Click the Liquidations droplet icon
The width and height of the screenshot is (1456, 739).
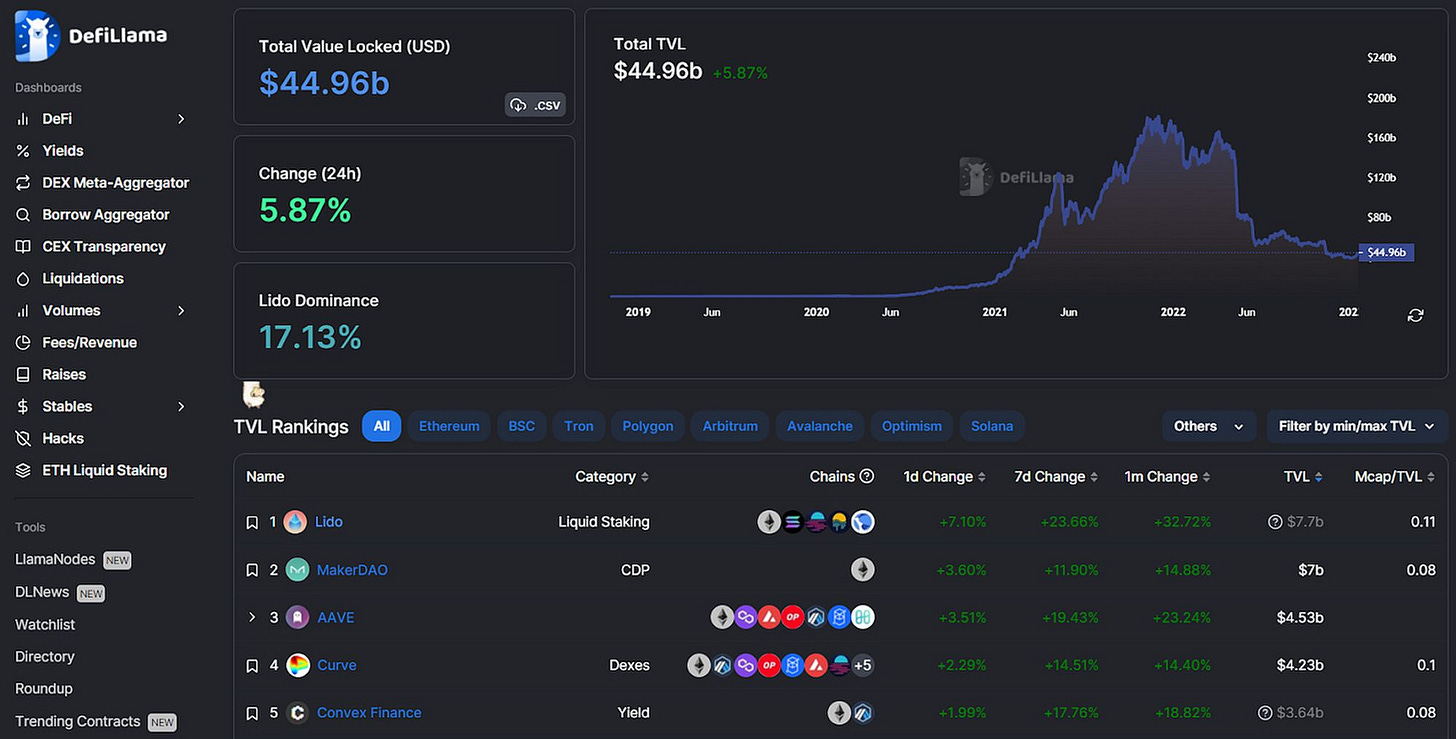[x=23, y=279]
